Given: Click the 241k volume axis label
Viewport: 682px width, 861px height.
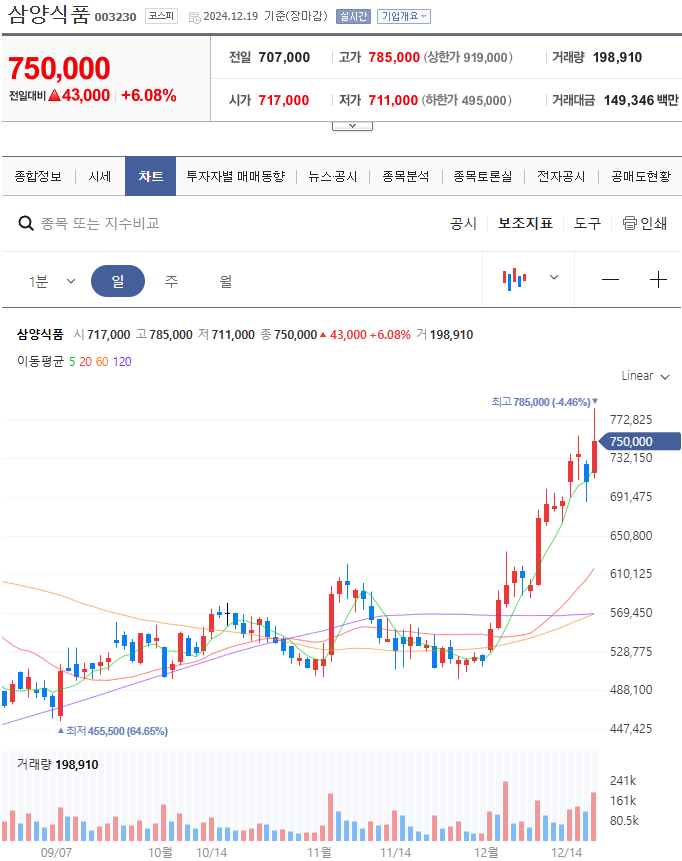Looking at the screenshot, I should (623, 780).
